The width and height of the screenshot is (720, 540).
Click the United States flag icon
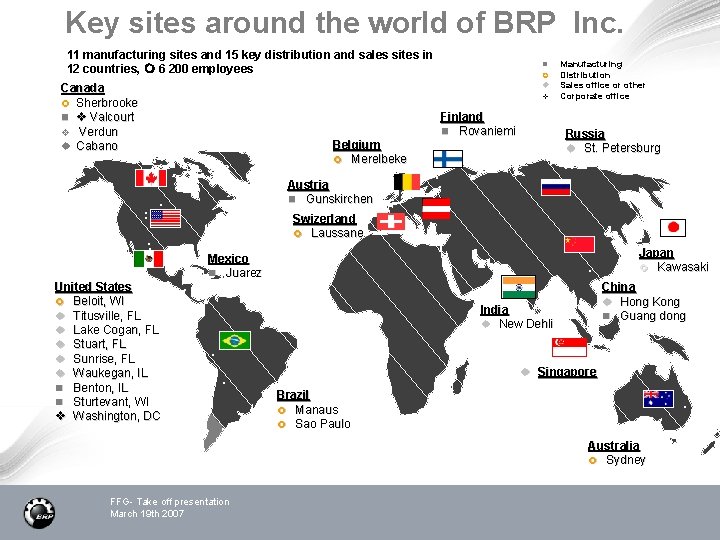tap(165, 219)
